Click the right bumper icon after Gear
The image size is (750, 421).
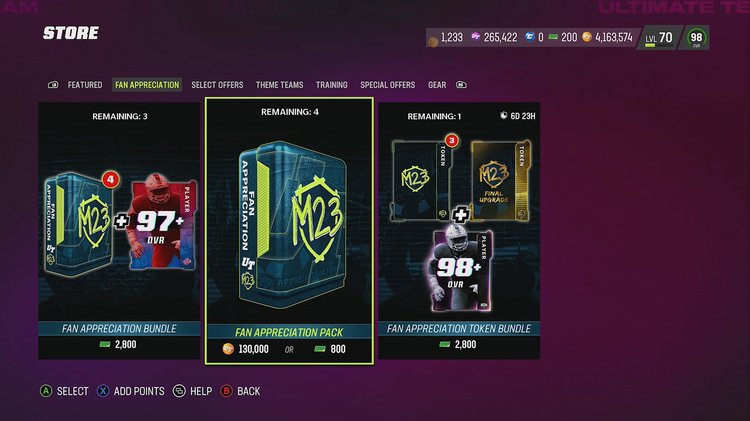point(461,85)
